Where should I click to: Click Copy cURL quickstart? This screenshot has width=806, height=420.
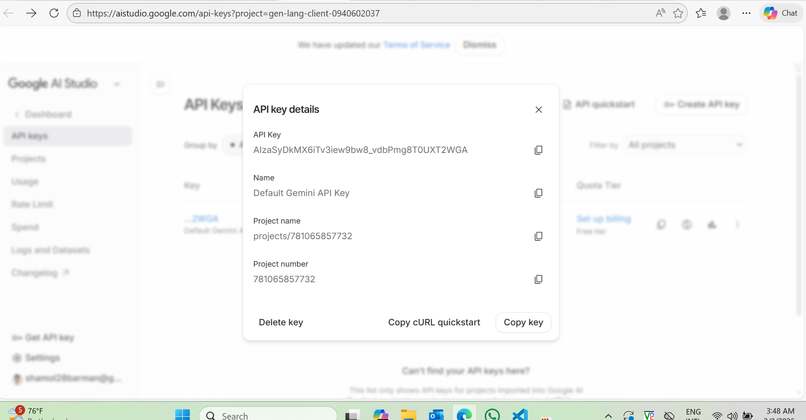434,322
